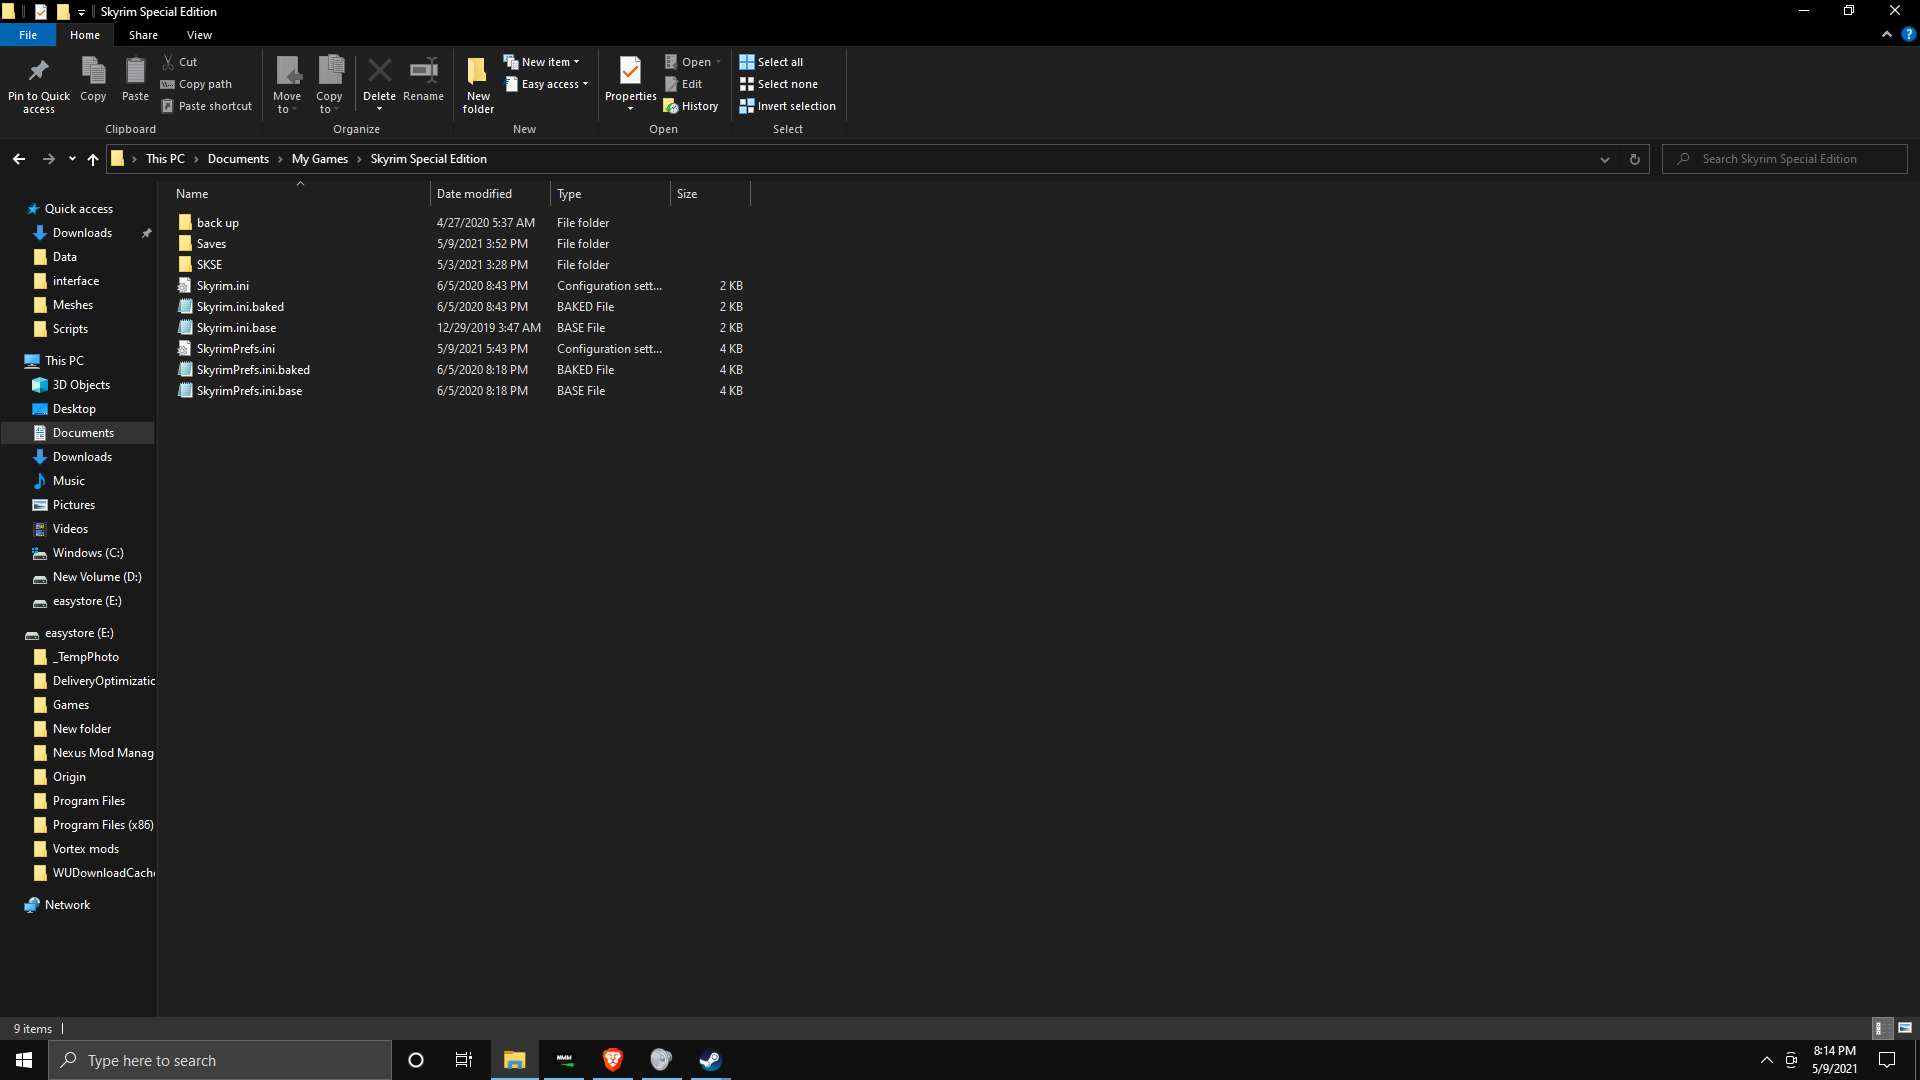Viewport: 1920px width, 1080px height.
Task: Click the Paste ribbon icon
Action: click(135, 71)
